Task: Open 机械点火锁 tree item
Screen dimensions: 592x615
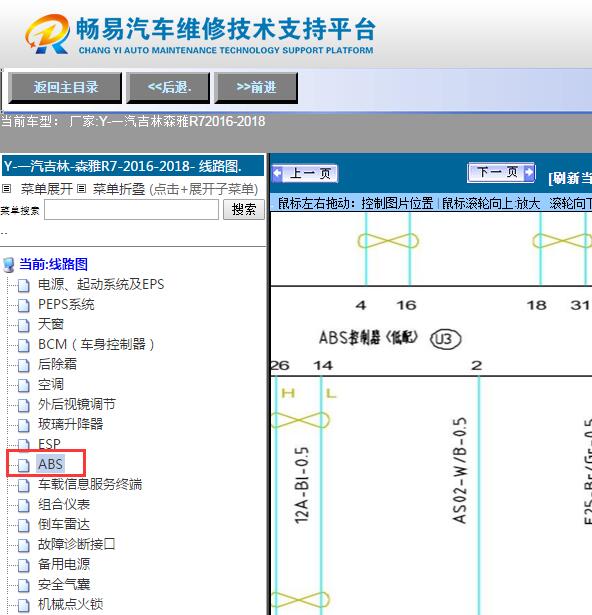Action: tap(70, 604)
